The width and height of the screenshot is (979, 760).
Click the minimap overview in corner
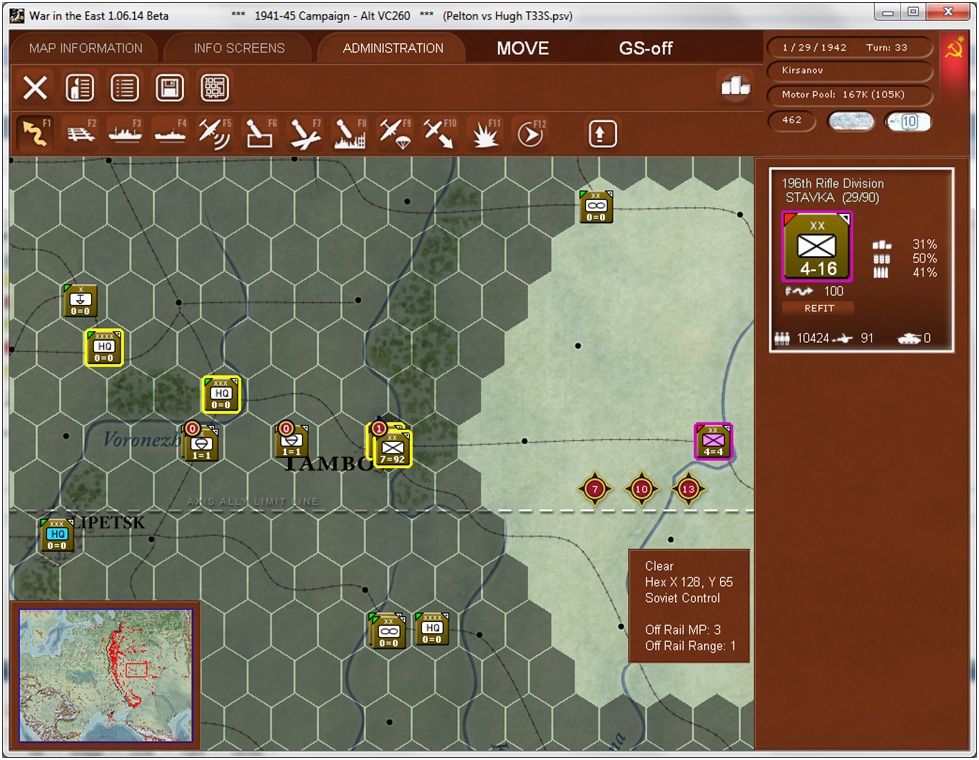pos(106,675)
